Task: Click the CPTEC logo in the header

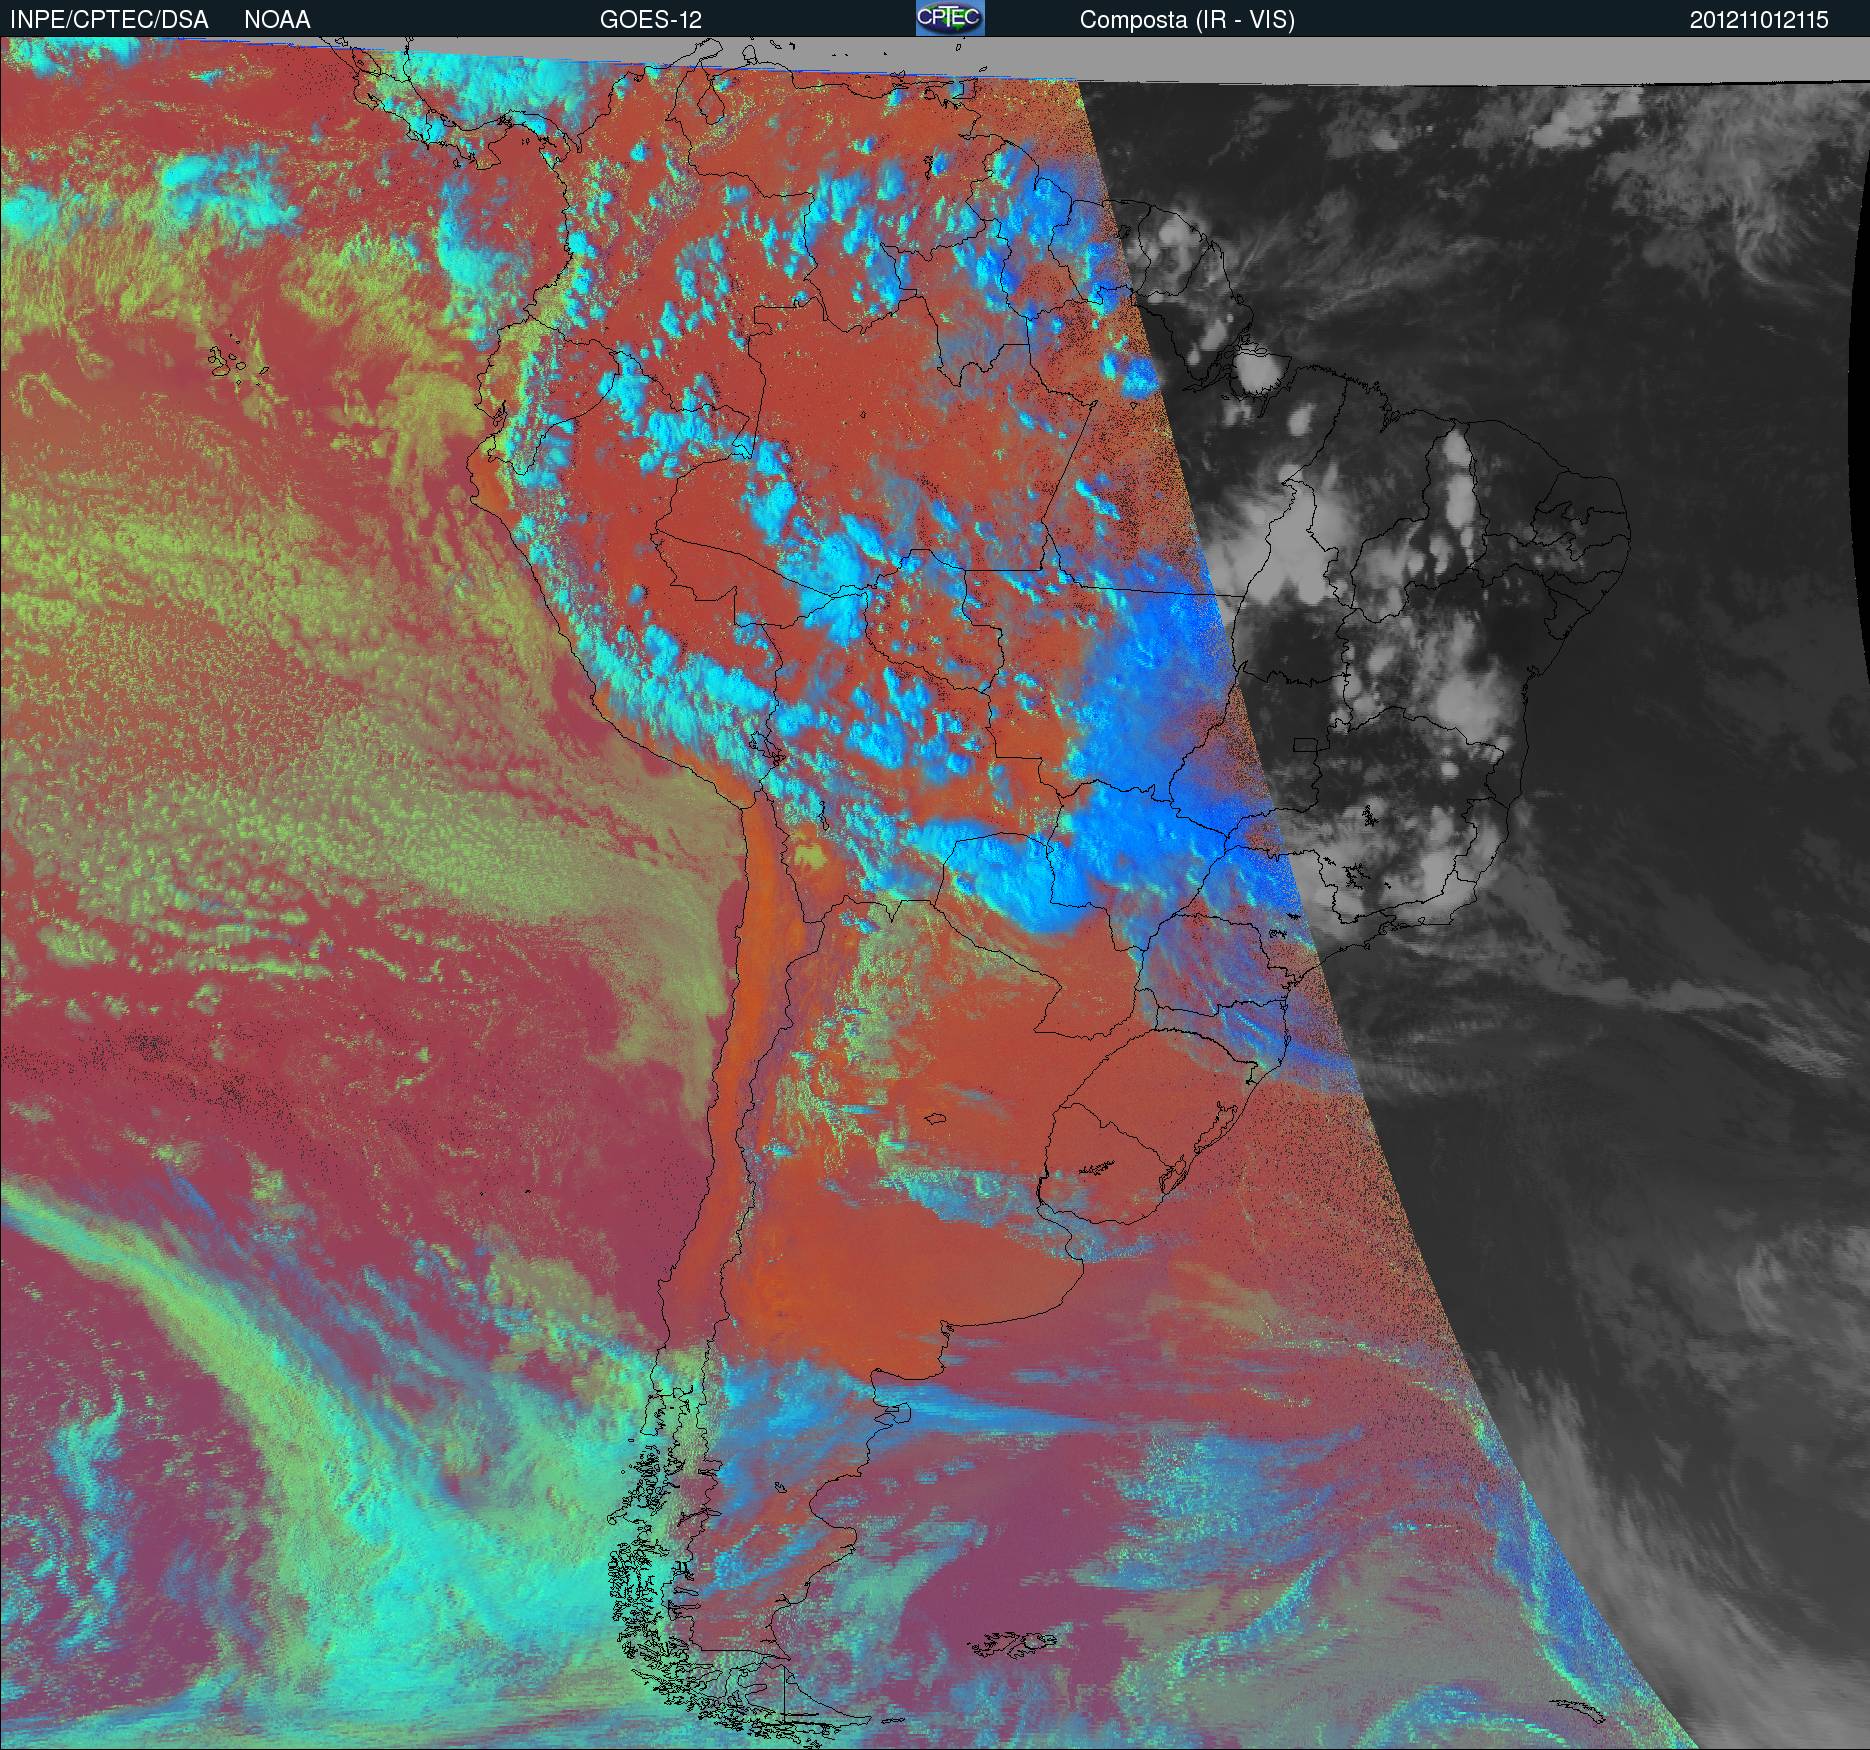Action: 950,18
